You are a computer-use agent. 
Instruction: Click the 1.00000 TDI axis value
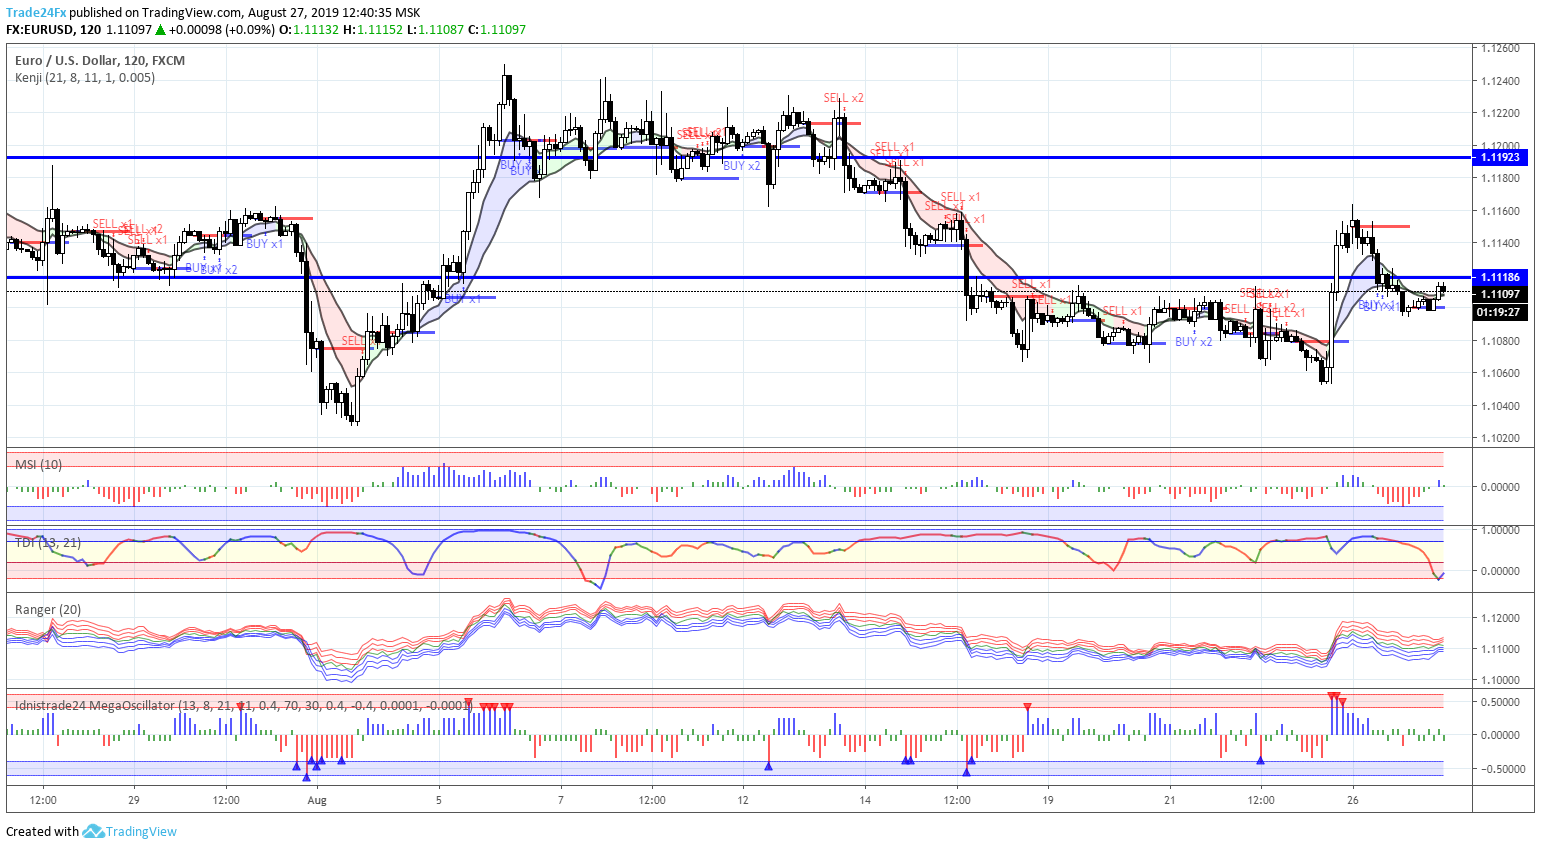[x=1500, y=530]
